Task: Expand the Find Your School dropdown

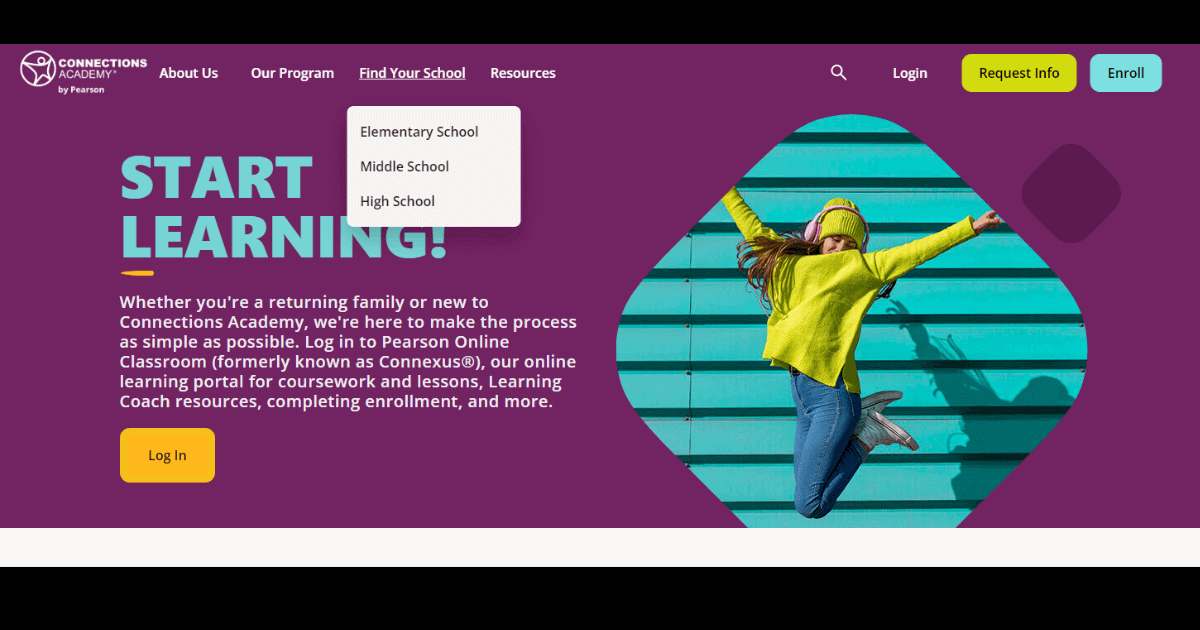Action: [x=412, y=73]
